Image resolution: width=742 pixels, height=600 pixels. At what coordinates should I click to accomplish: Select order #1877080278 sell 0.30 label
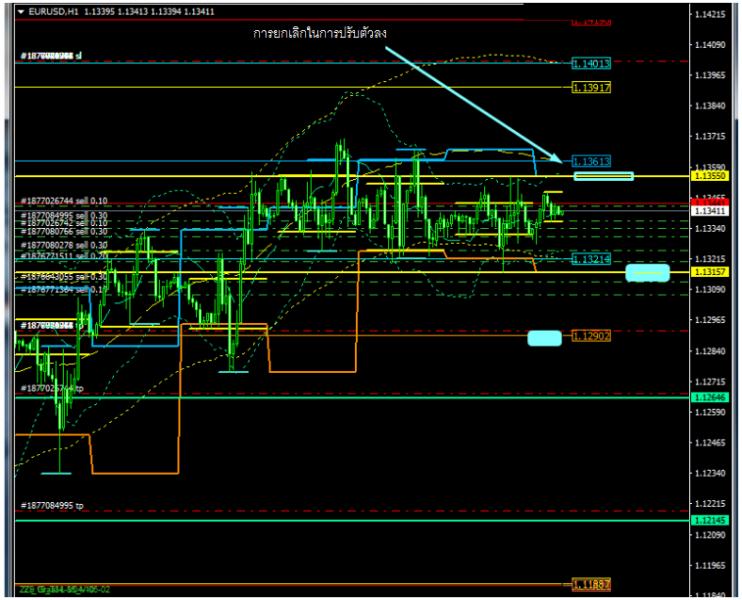click(64, 245)
